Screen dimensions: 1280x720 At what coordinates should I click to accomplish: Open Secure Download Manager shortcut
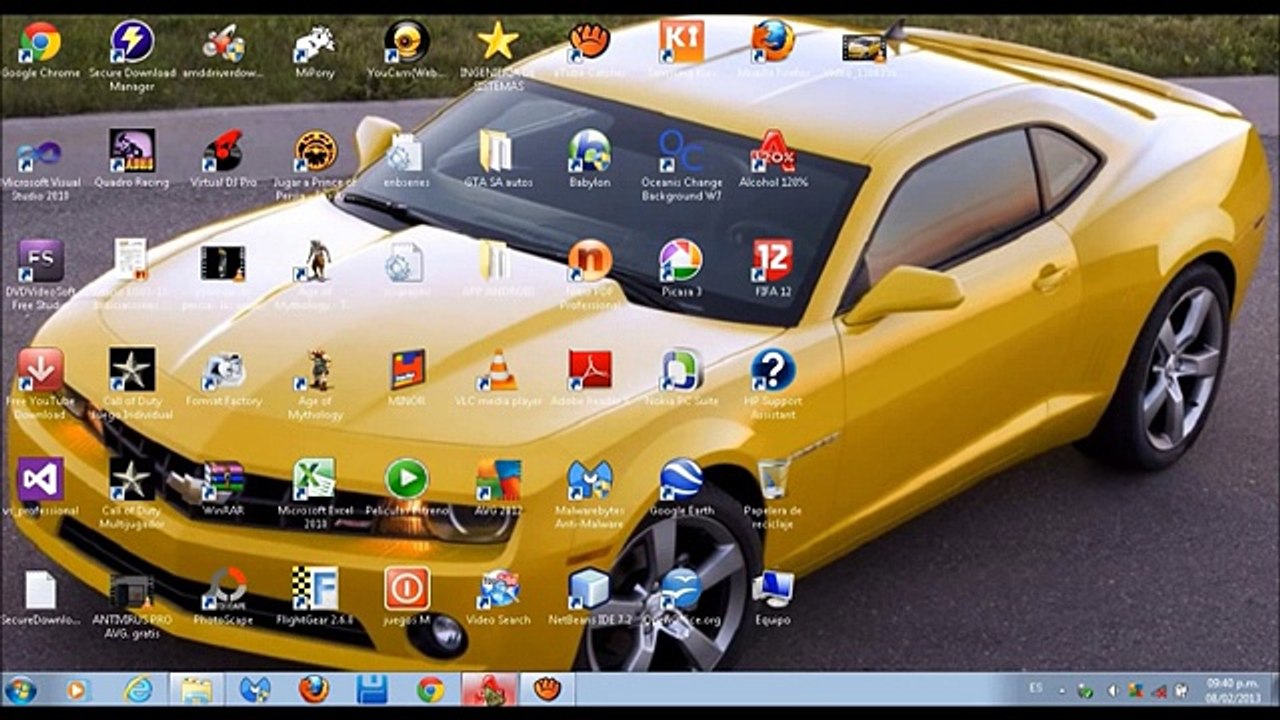[132, 42]
